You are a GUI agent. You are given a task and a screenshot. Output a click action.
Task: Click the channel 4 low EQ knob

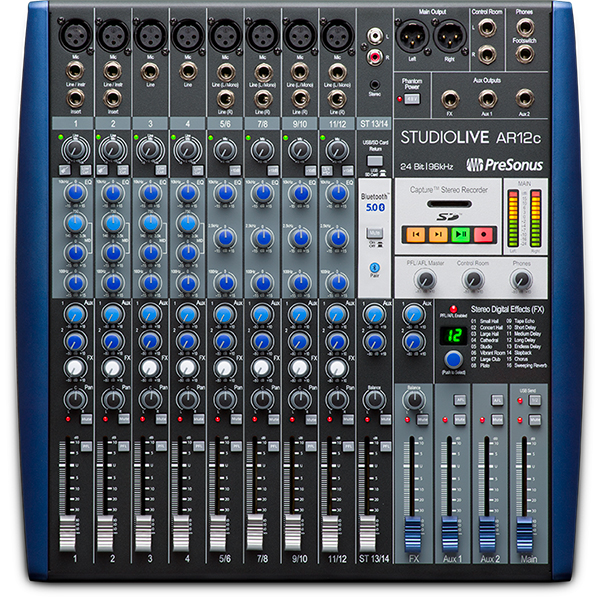[188, 283]
